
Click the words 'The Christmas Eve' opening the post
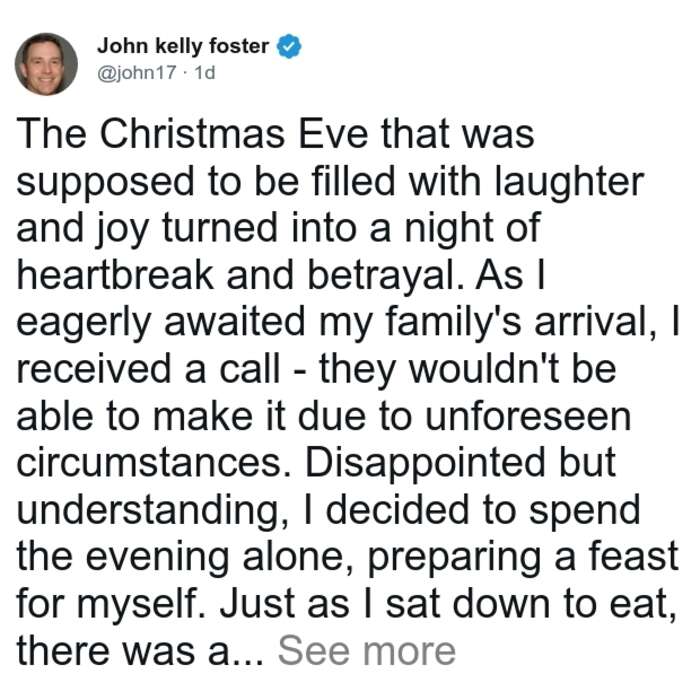[193, 134]
